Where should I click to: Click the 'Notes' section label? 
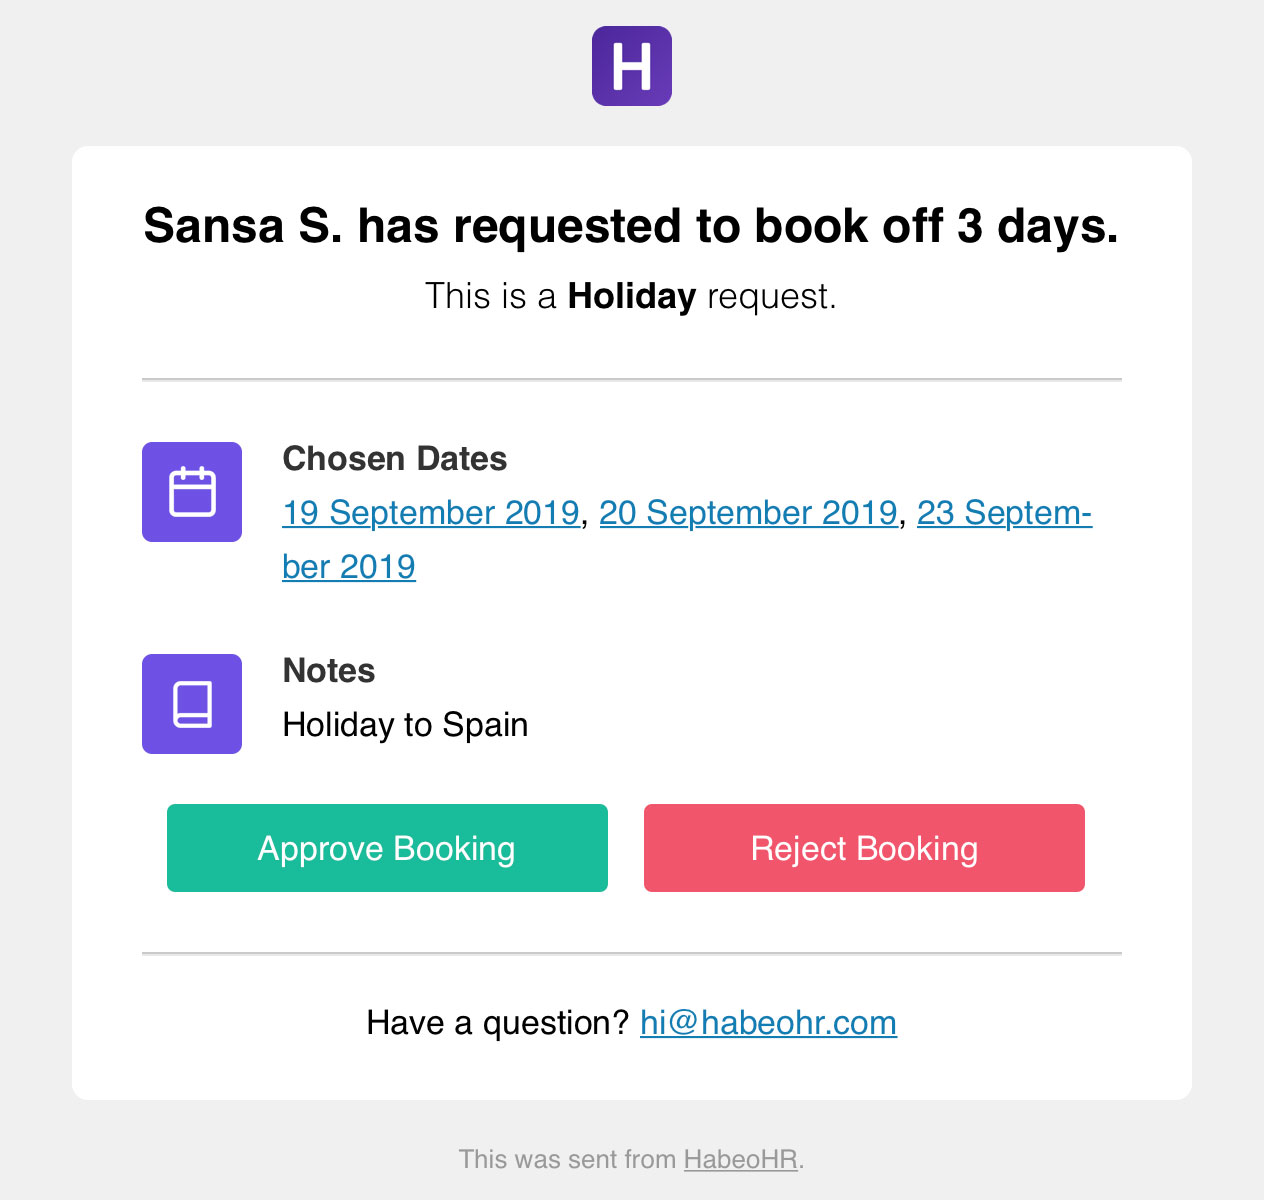coord(329,671)
